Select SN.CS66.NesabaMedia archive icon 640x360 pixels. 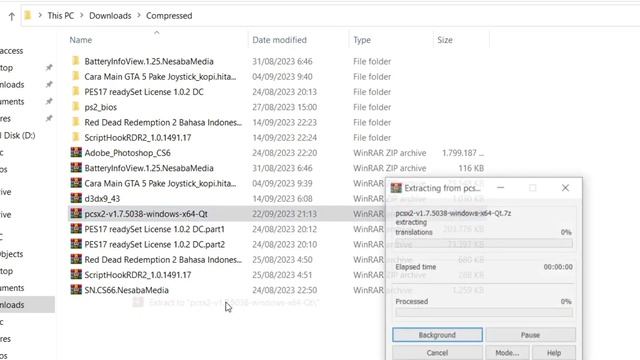tap(76, 290)
